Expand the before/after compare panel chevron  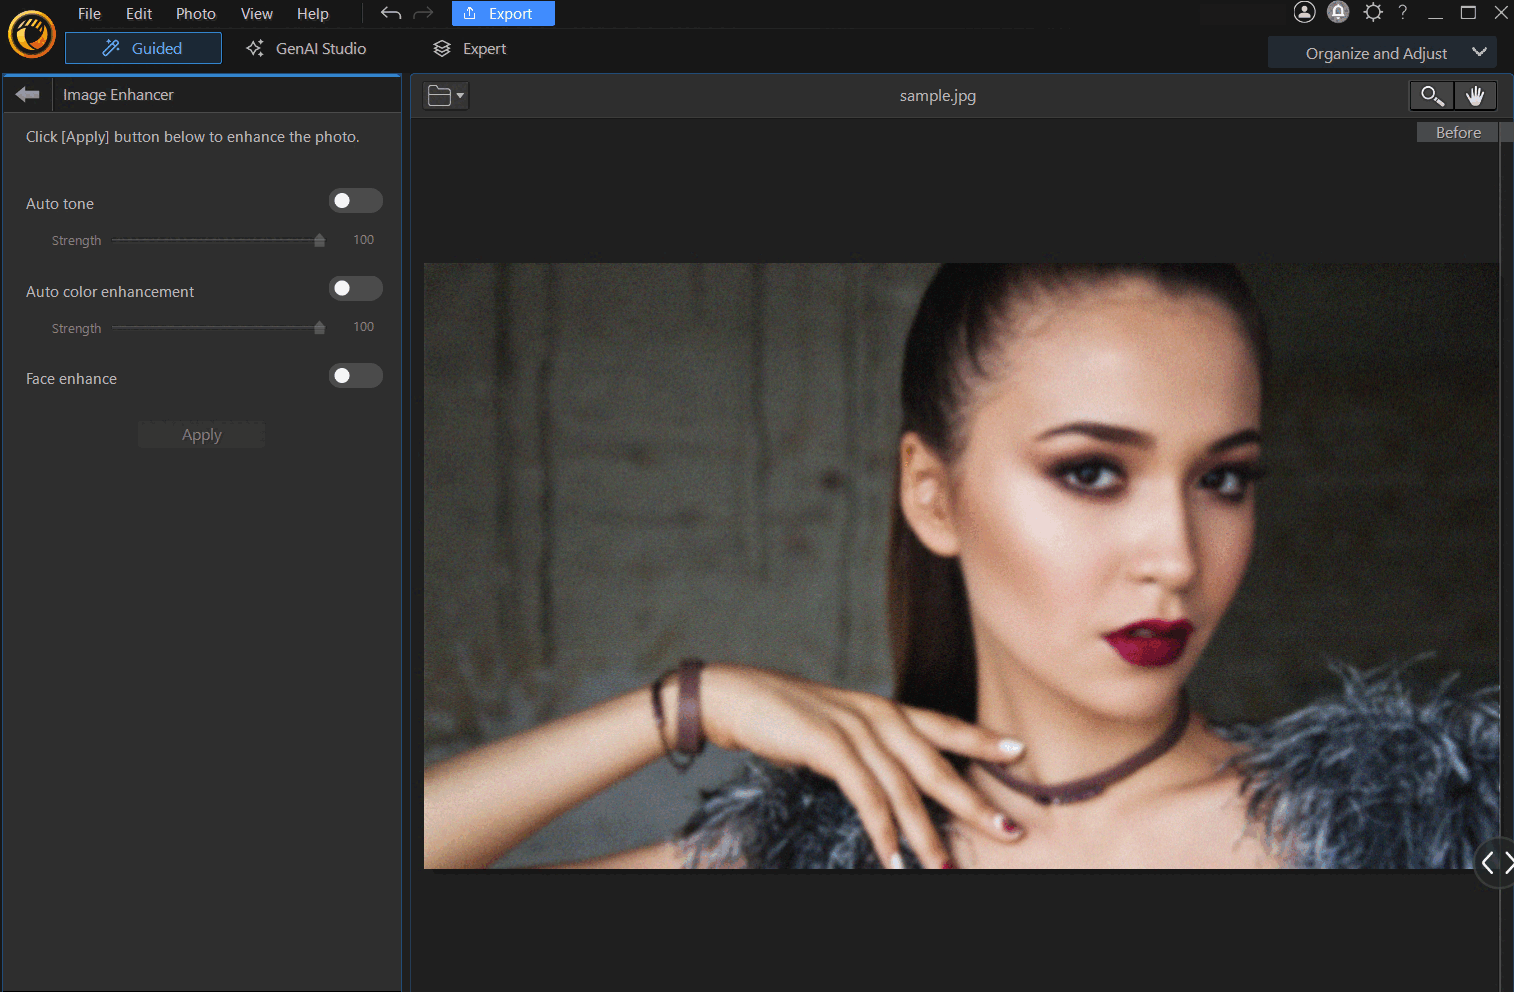[x=1494, y=862]
